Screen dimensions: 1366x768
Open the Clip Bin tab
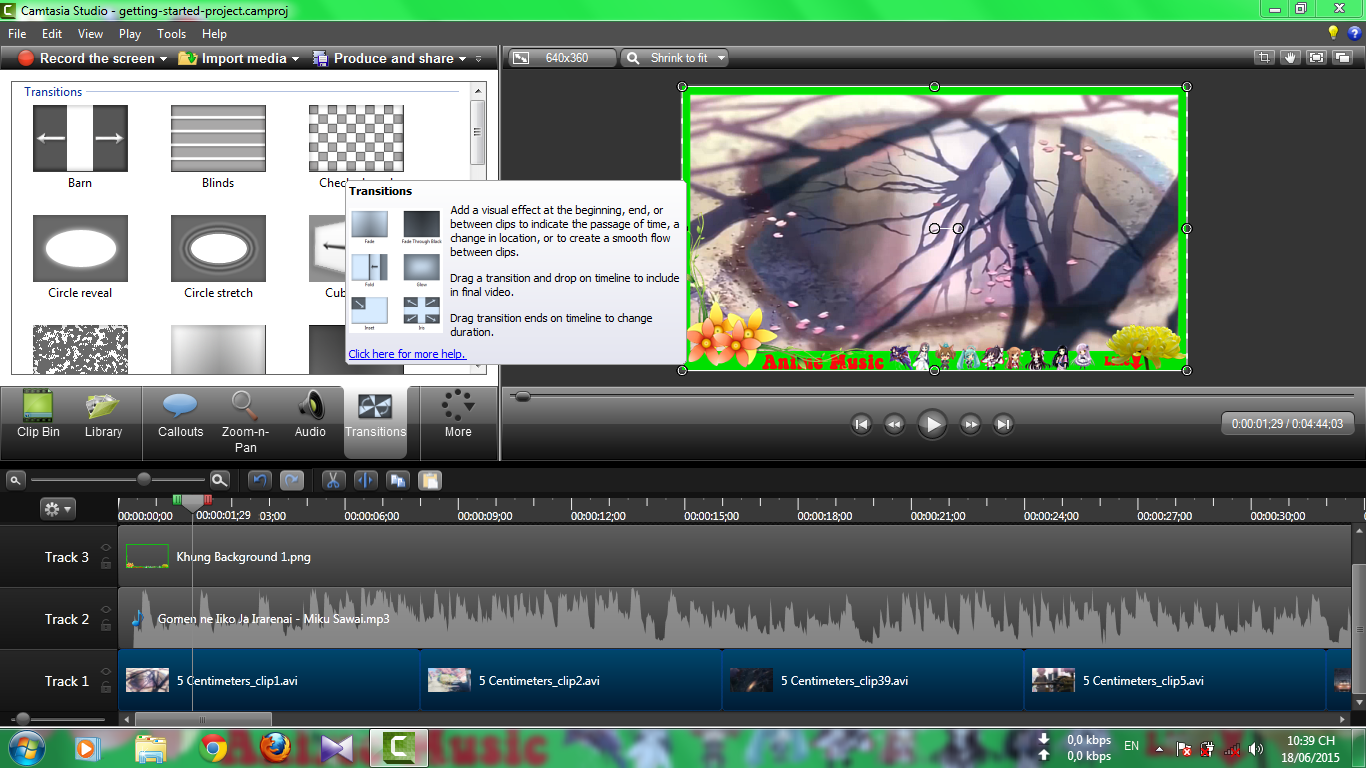(x=38, y=417)
